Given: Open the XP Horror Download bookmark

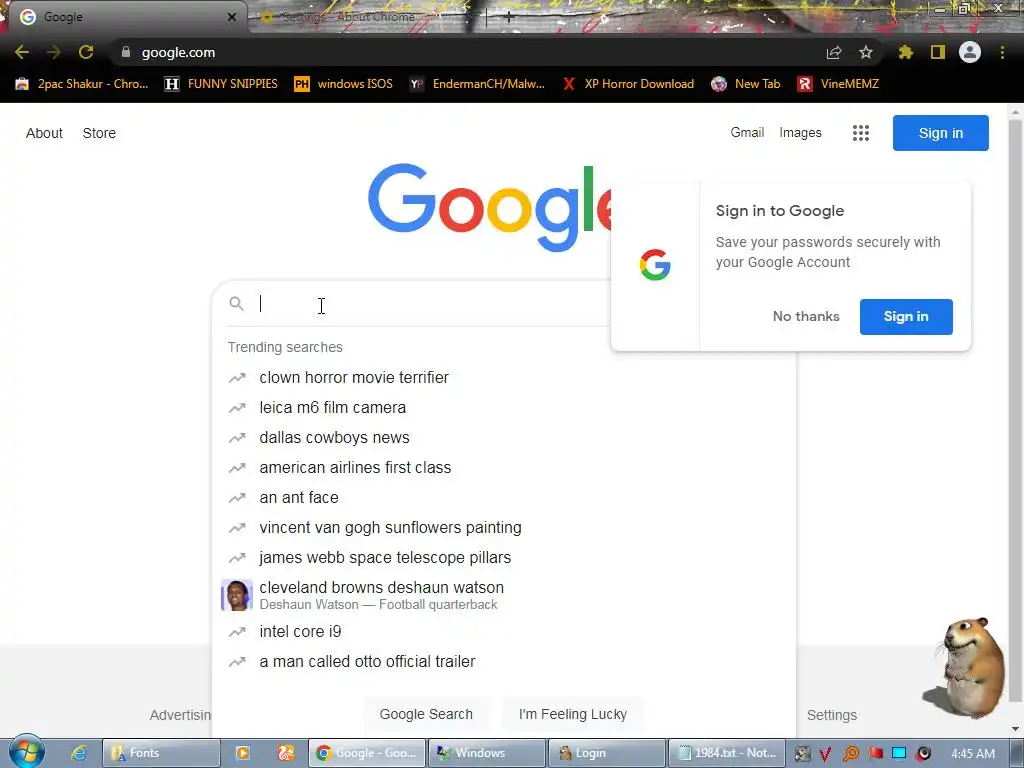Looking at the screenshot, I should point(628,84).
